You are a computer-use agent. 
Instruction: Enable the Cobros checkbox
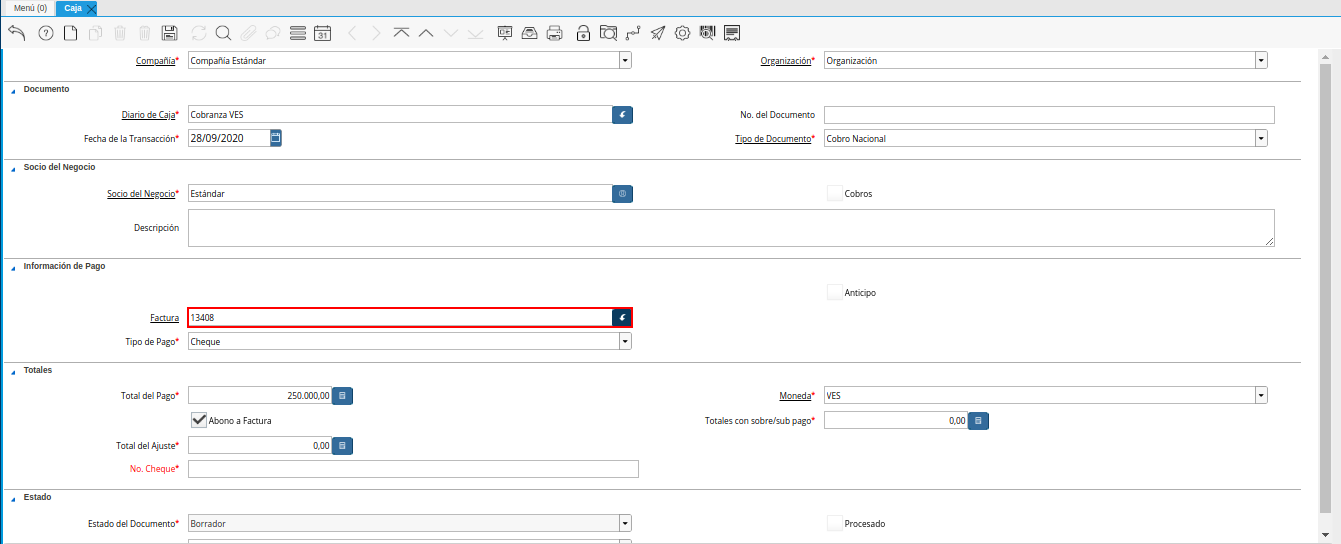click(835, 193)
